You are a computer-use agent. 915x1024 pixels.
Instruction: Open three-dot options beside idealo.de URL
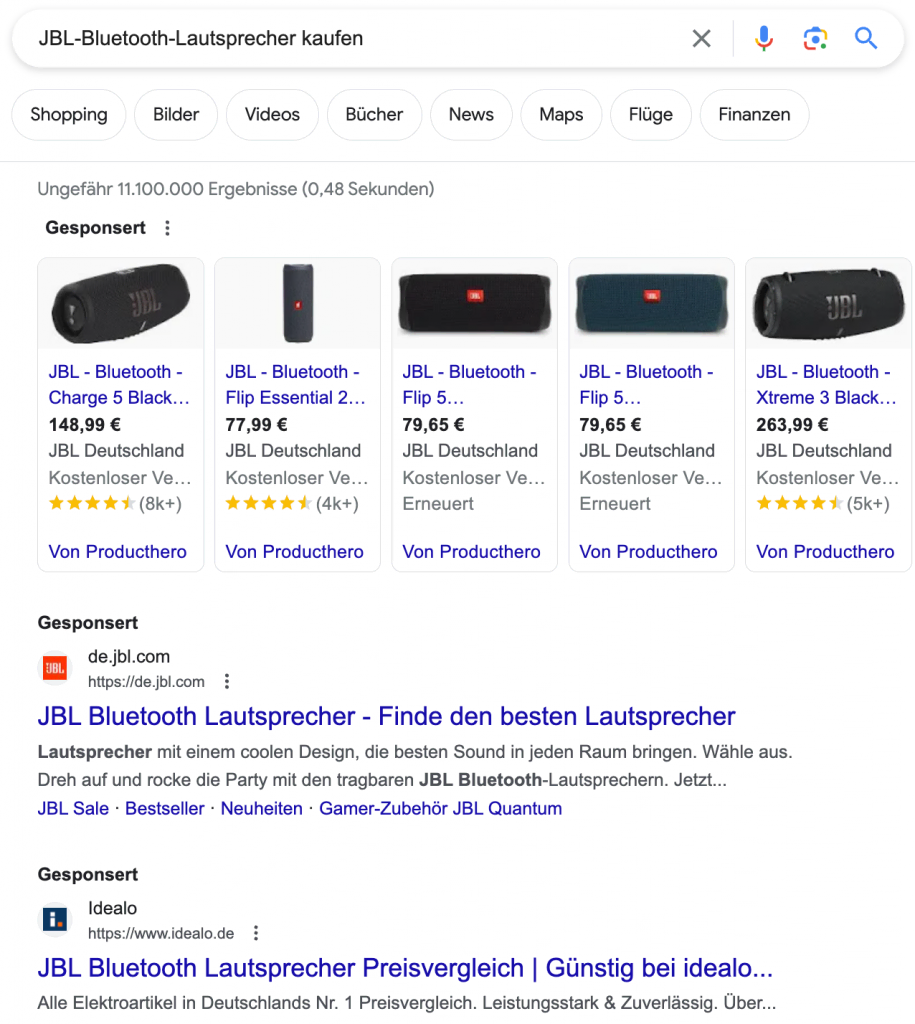click(256, 933)
